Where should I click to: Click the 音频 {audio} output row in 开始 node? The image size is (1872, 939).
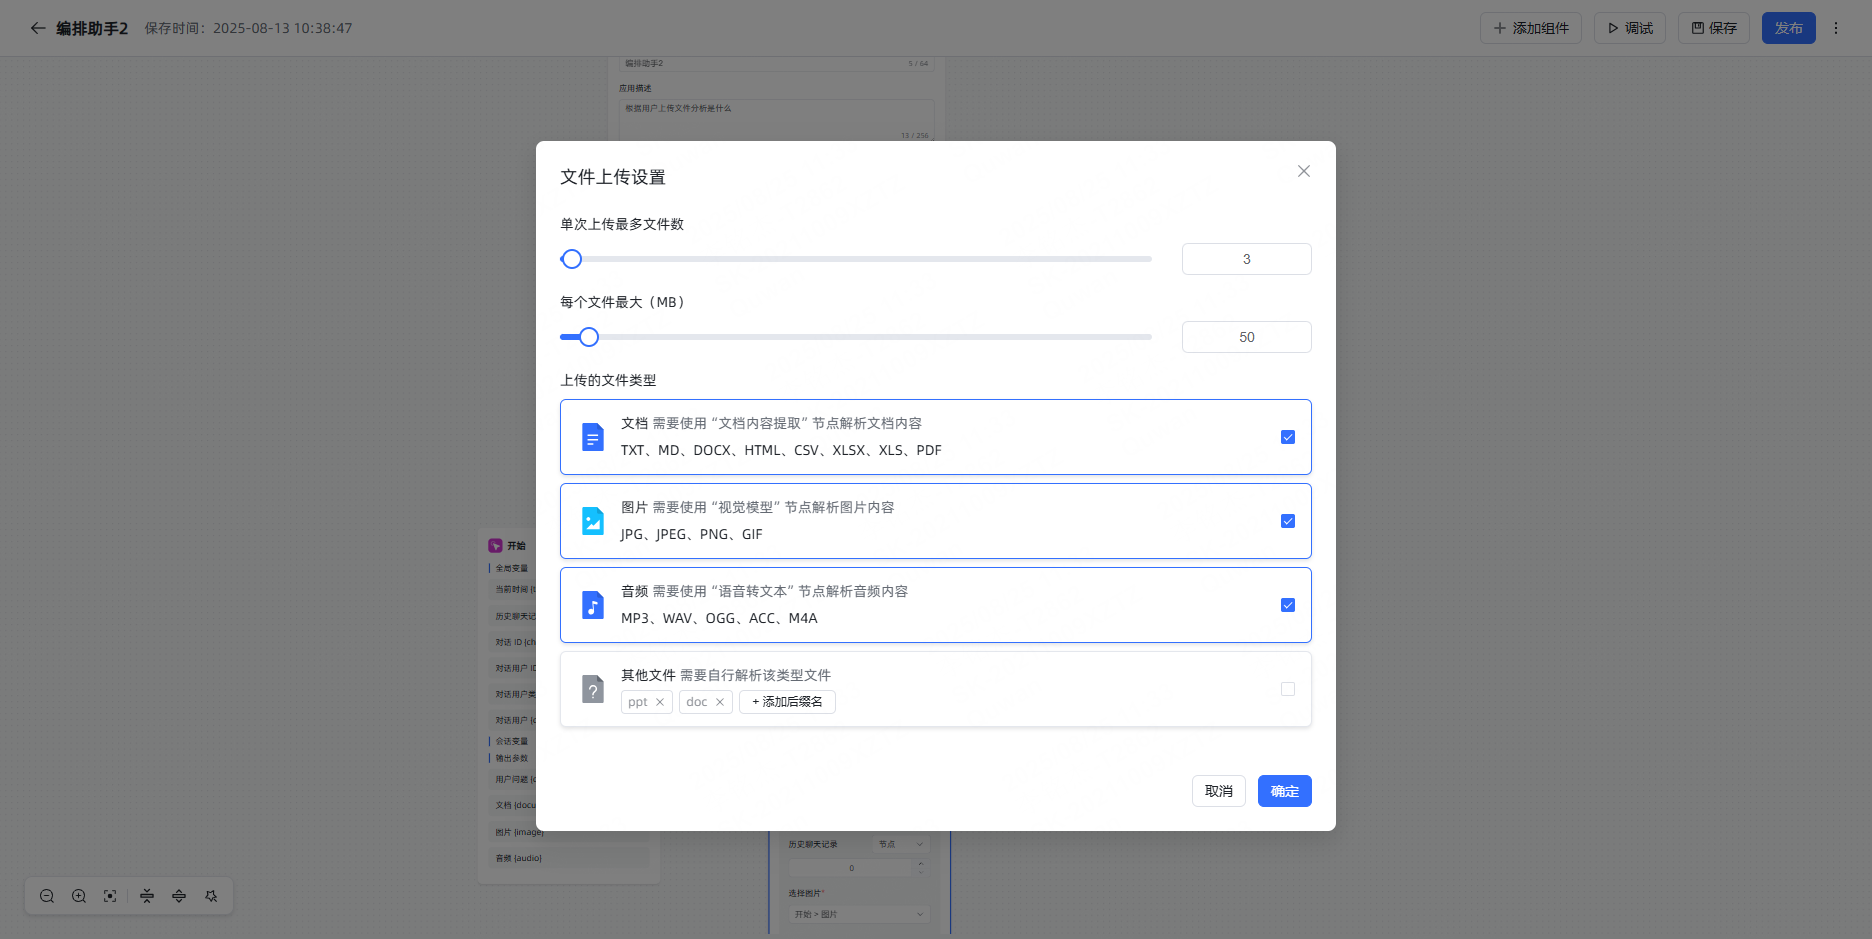pos(569,858)
